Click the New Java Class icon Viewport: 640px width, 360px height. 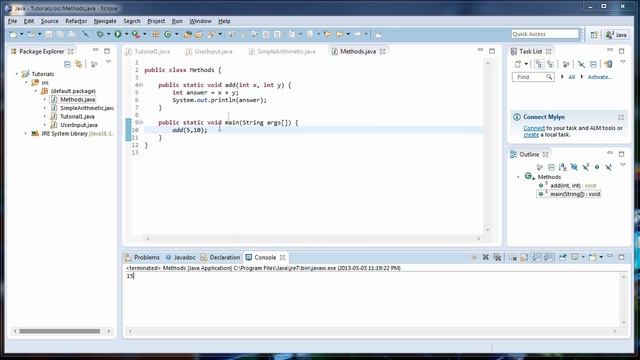(x=168, y=34)
